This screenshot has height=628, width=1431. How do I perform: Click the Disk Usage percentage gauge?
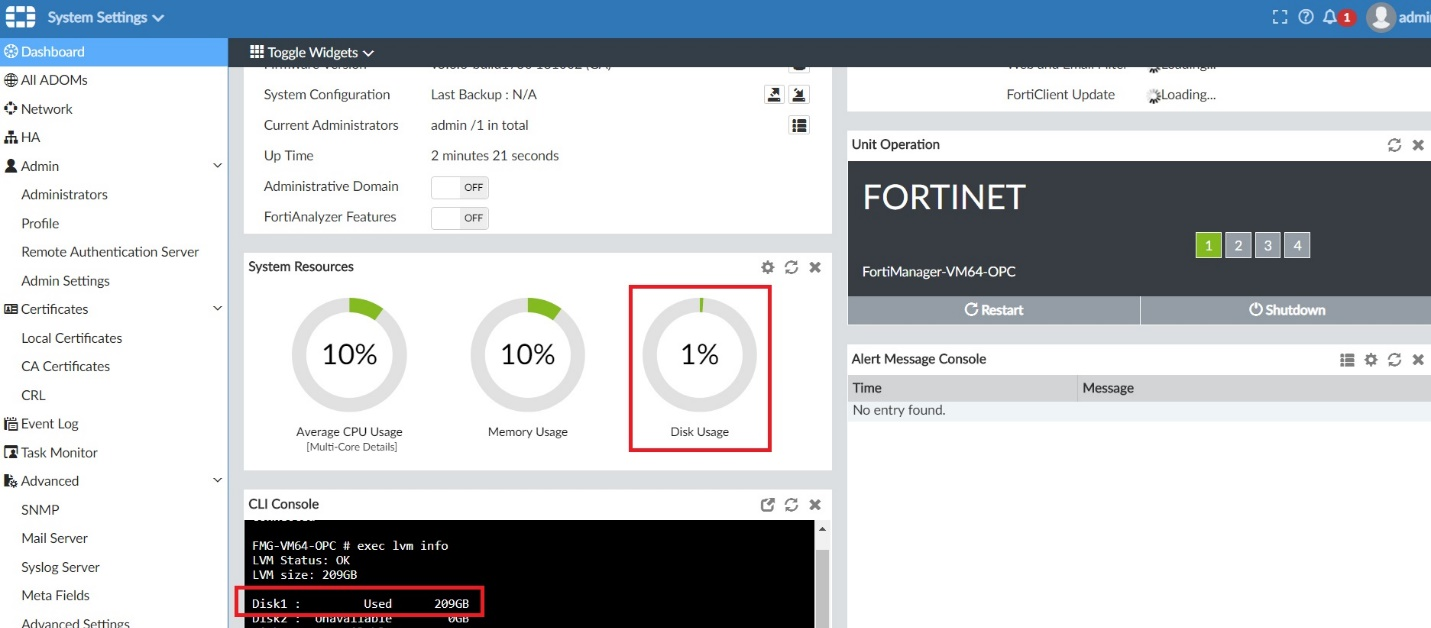tap(700, 355)
